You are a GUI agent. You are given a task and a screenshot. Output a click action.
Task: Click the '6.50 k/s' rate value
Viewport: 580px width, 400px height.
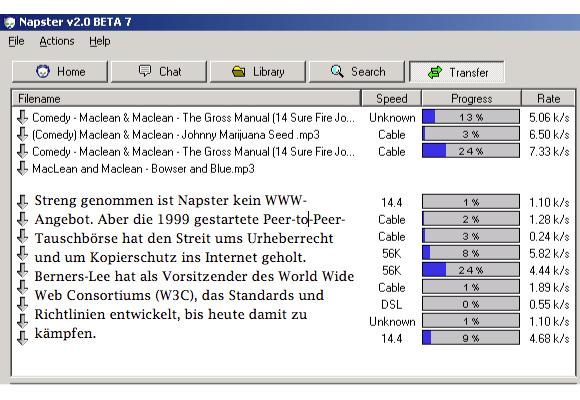tap(549, 134)
